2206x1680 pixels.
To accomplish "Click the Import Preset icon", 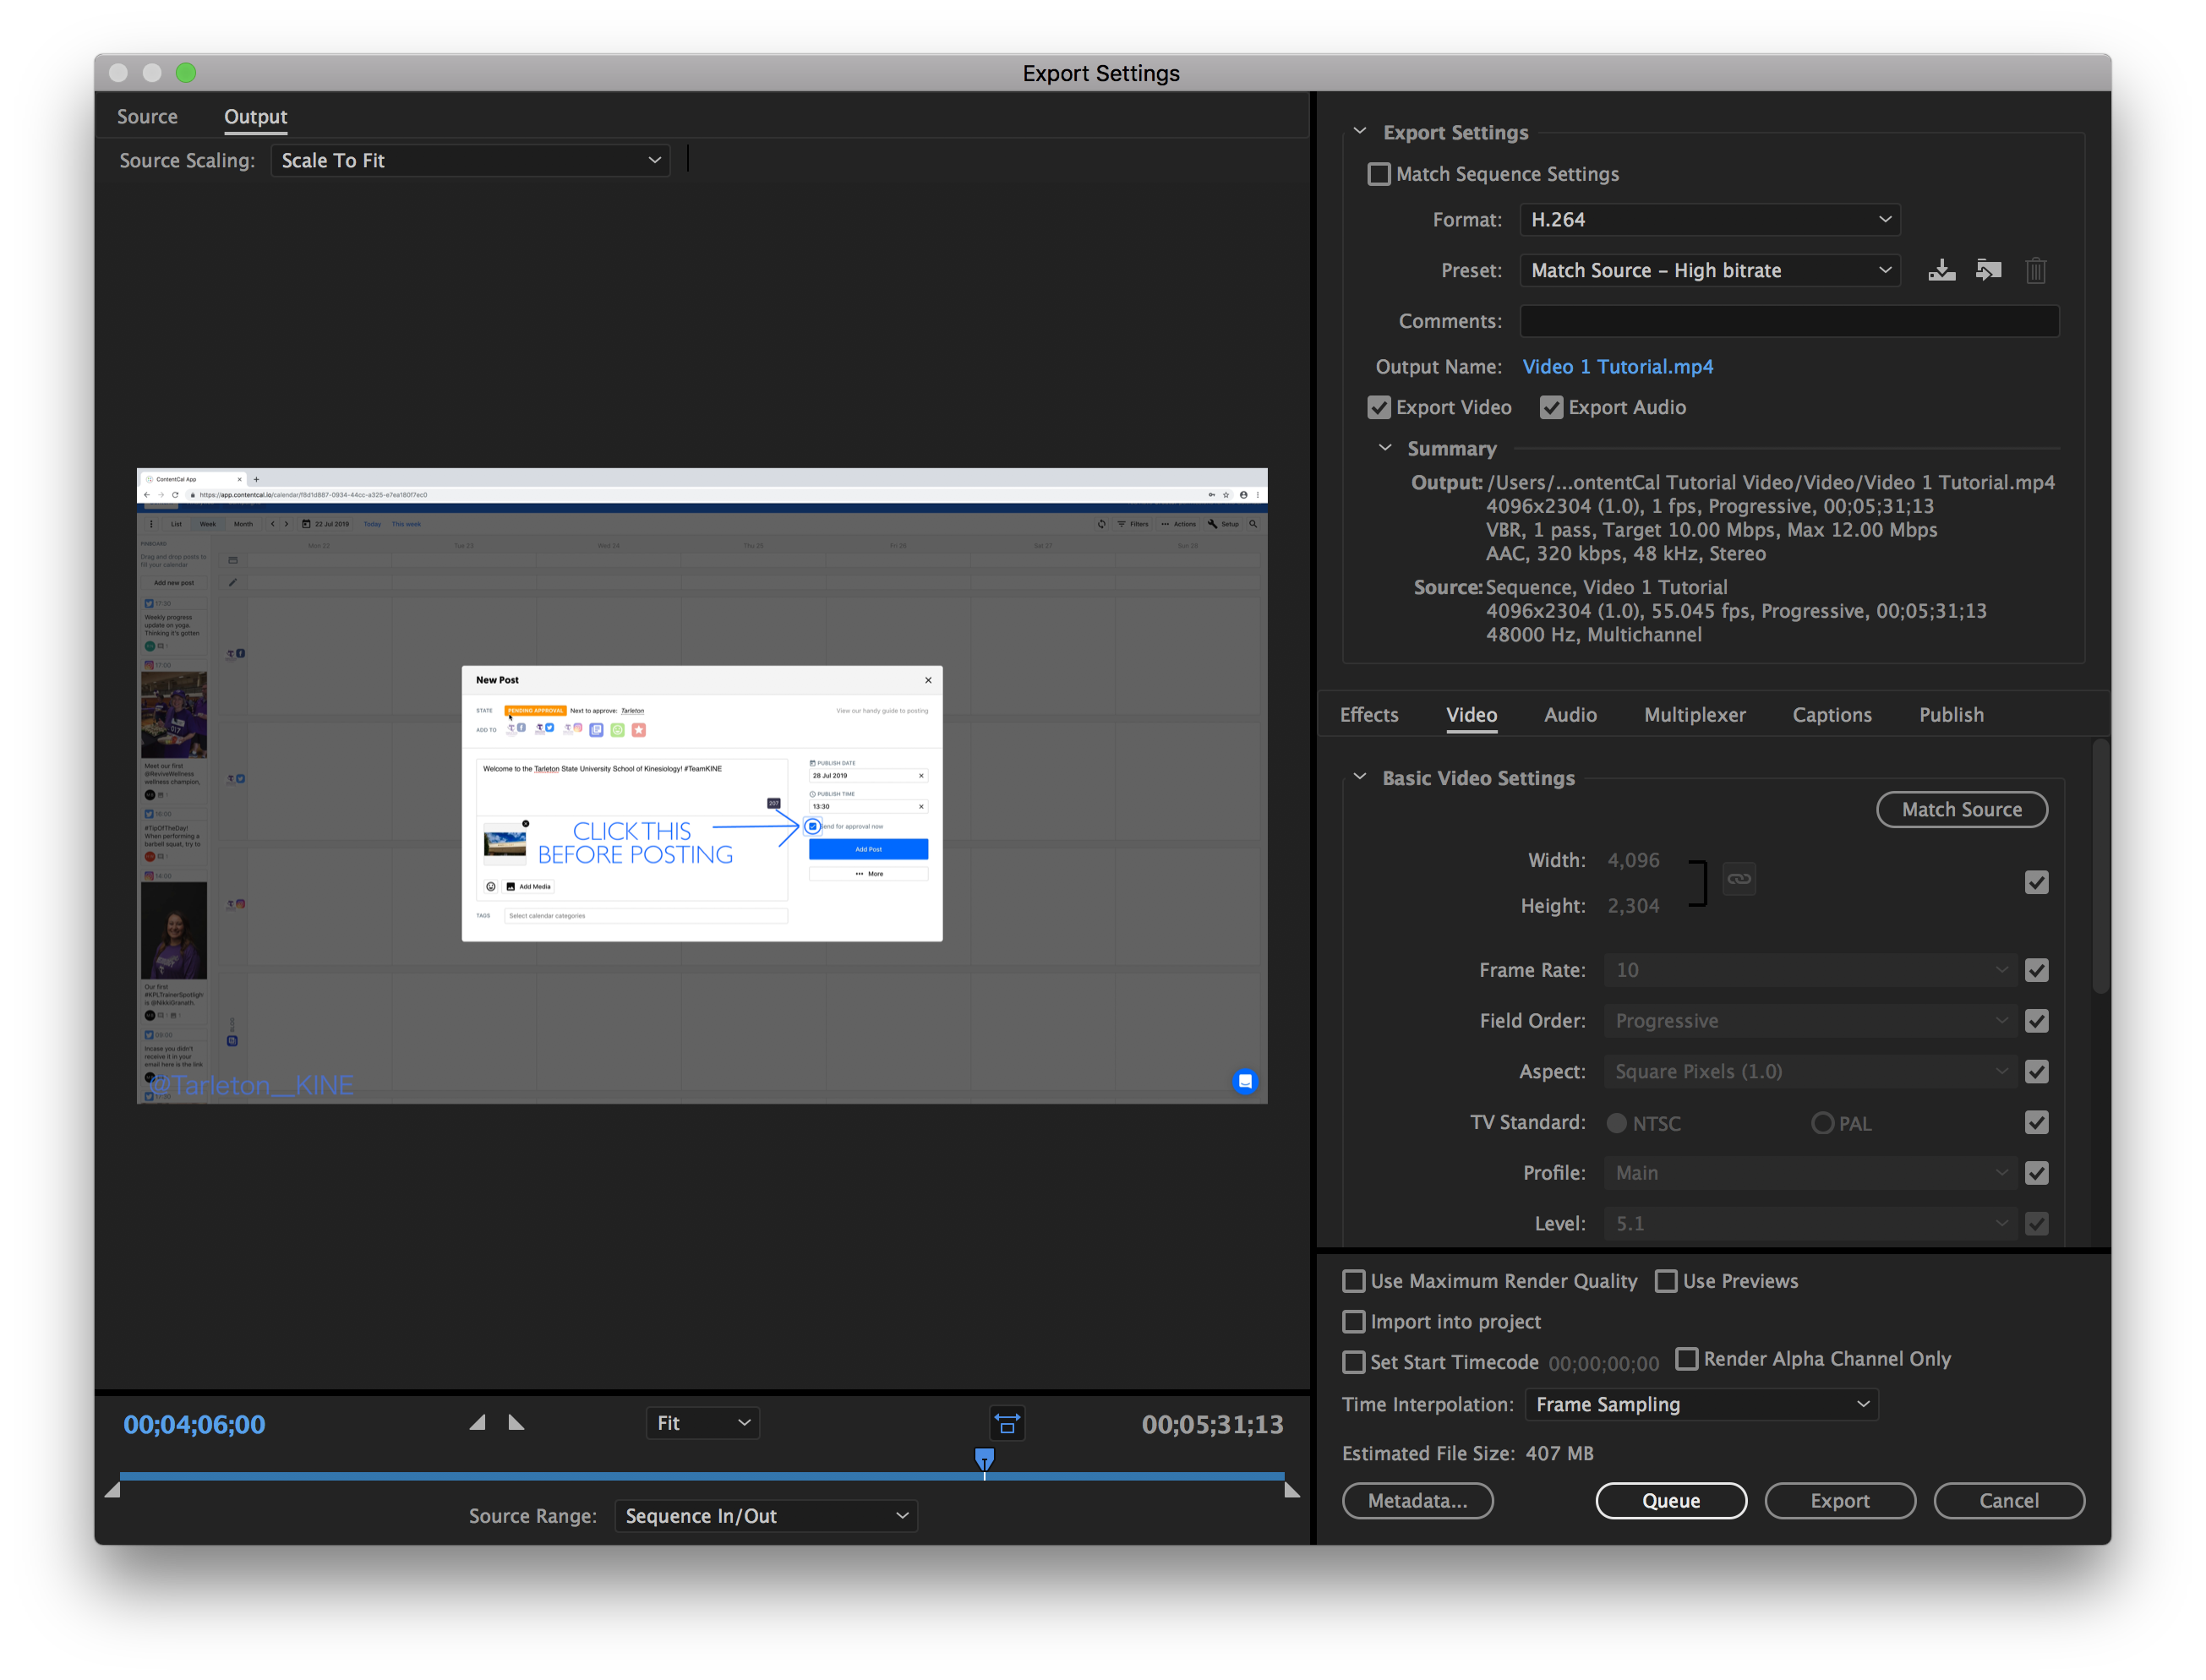I will [x=1988, y=270].
